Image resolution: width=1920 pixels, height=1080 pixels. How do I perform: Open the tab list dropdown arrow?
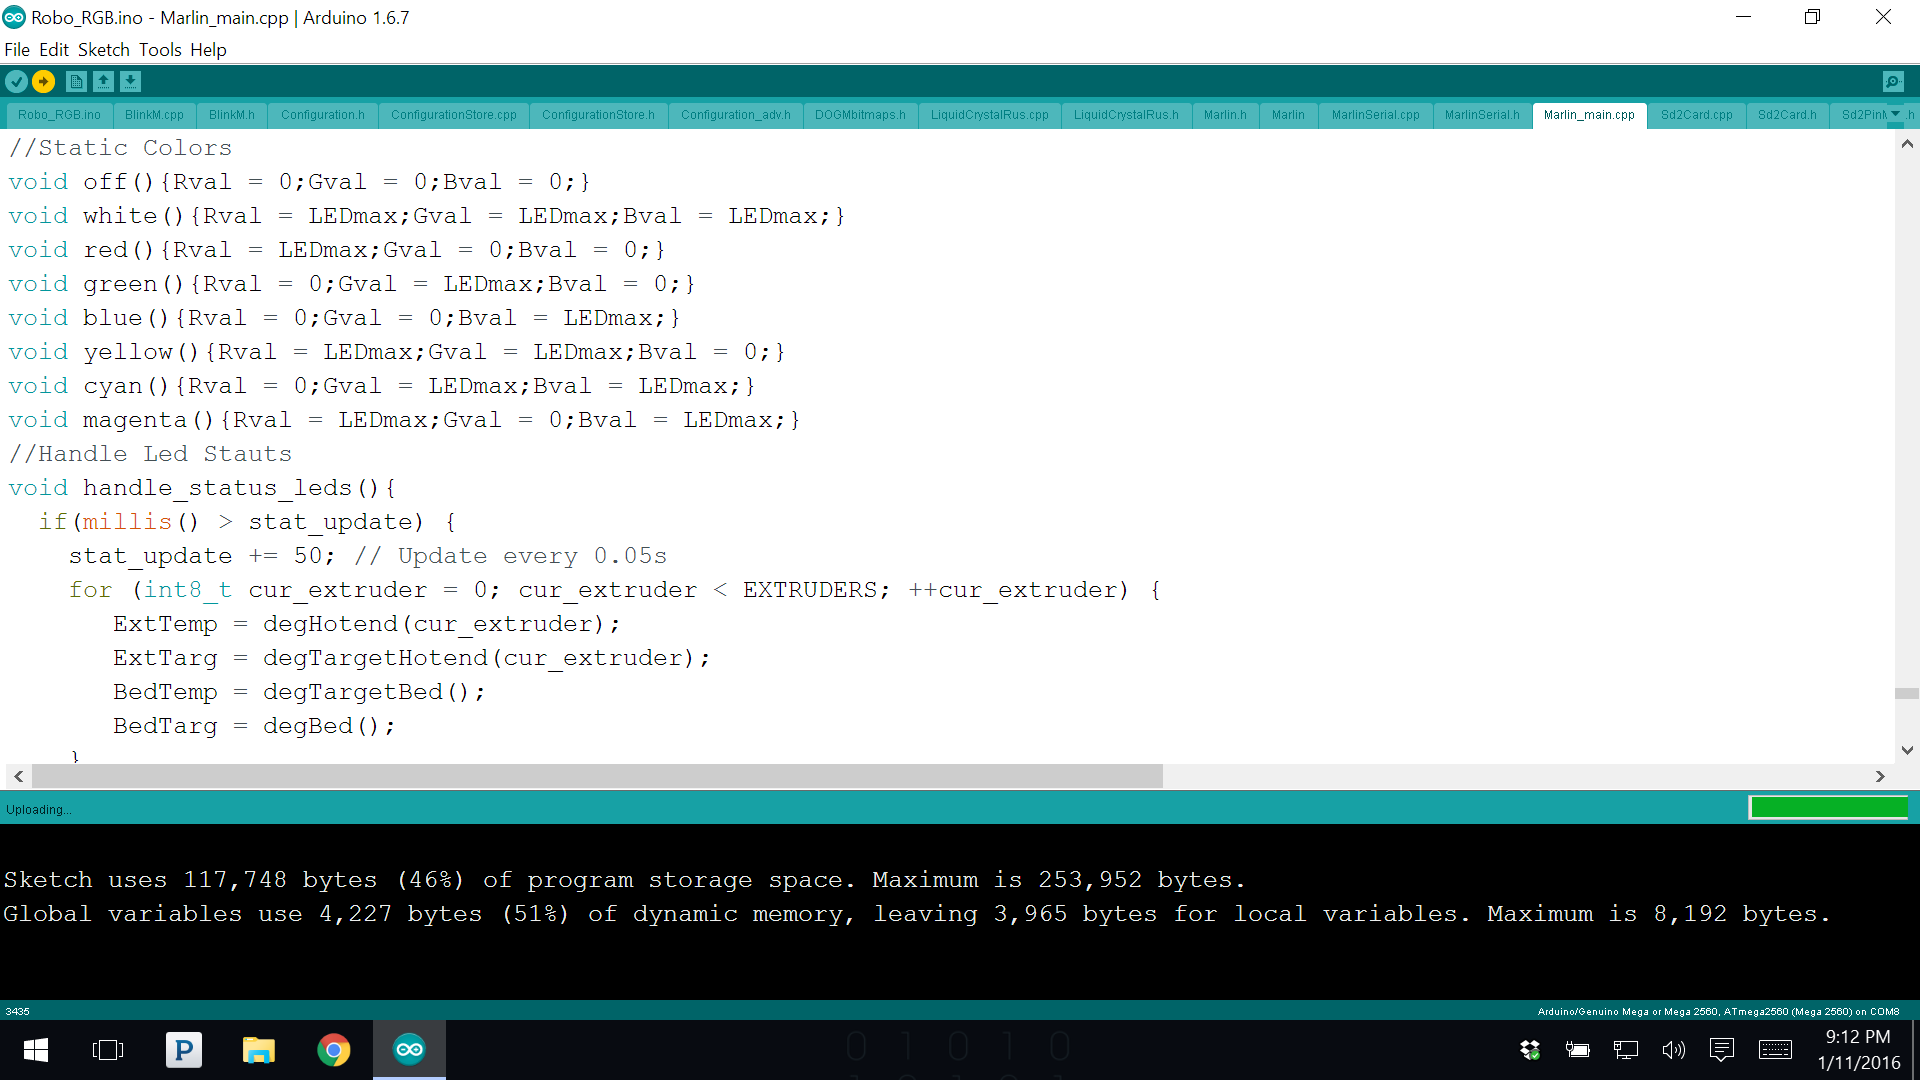[1895, 114]
